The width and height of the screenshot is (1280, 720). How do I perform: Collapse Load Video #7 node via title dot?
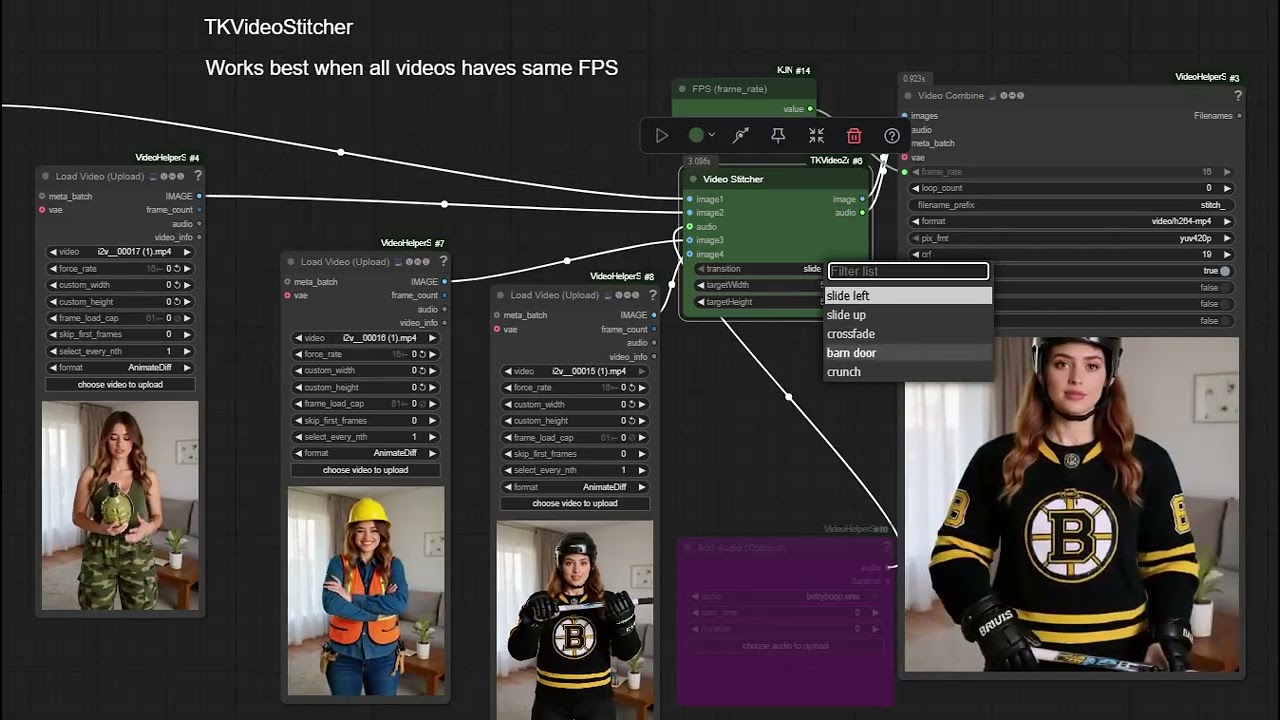[290, 262]
